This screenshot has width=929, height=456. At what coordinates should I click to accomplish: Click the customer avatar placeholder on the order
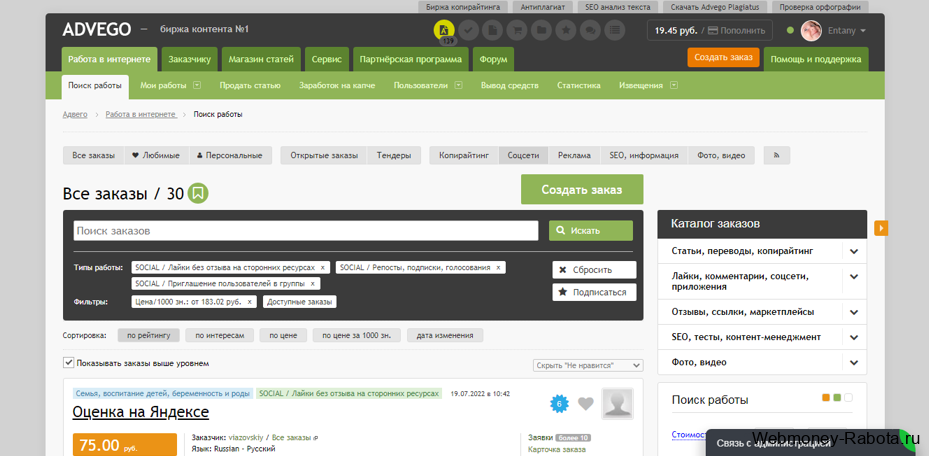click(x=617, y=404)
